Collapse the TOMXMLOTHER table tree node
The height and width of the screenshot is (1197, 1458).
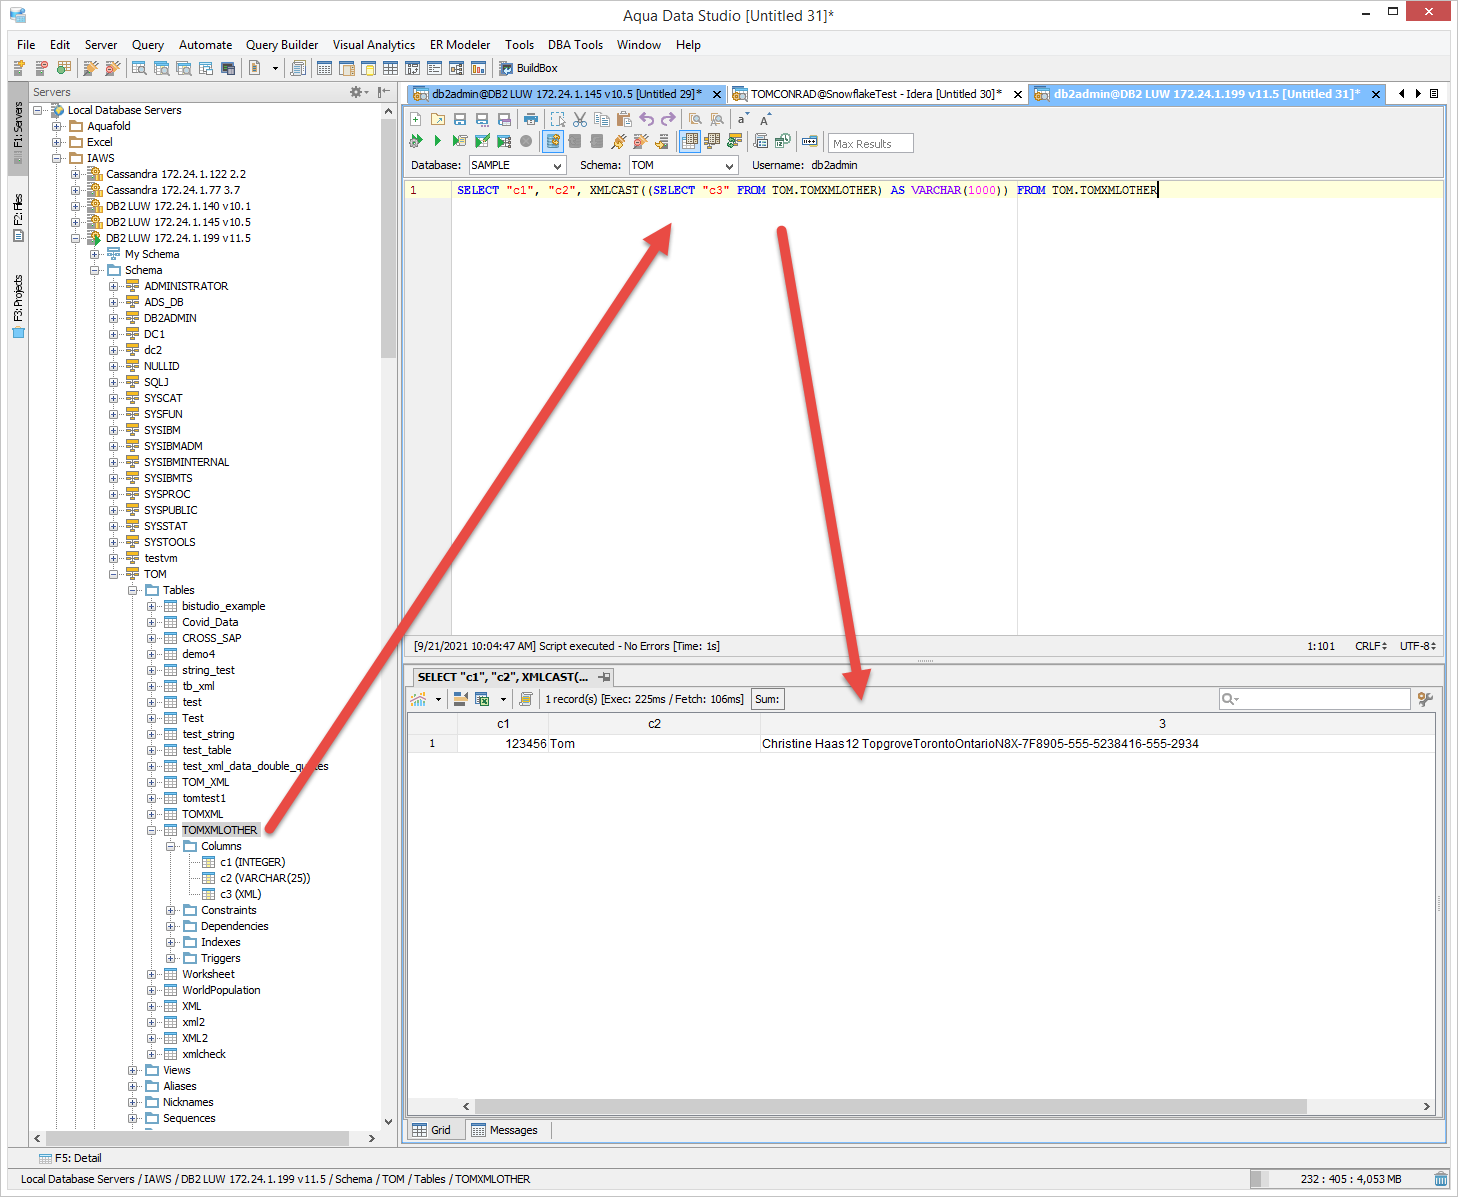click(x=152, y=830)
